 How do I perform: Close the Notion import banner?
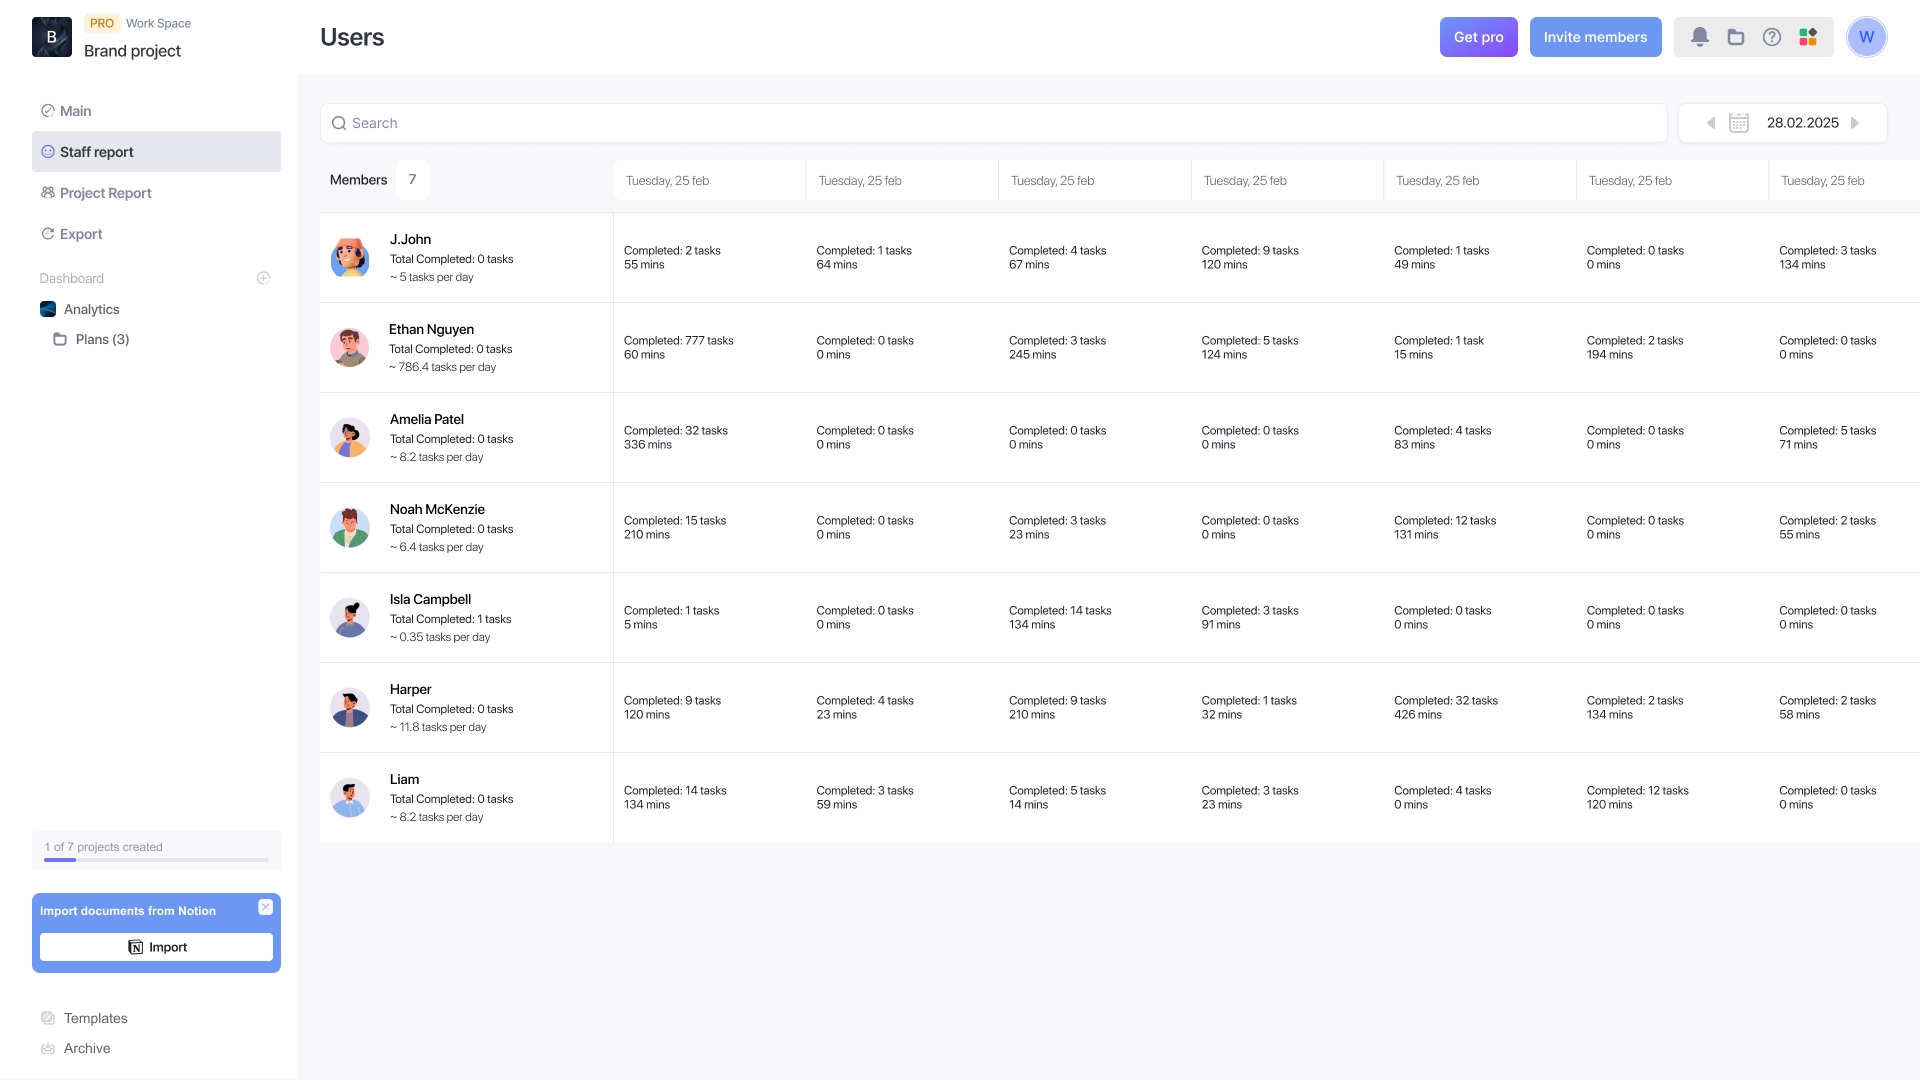coord(265,907)
